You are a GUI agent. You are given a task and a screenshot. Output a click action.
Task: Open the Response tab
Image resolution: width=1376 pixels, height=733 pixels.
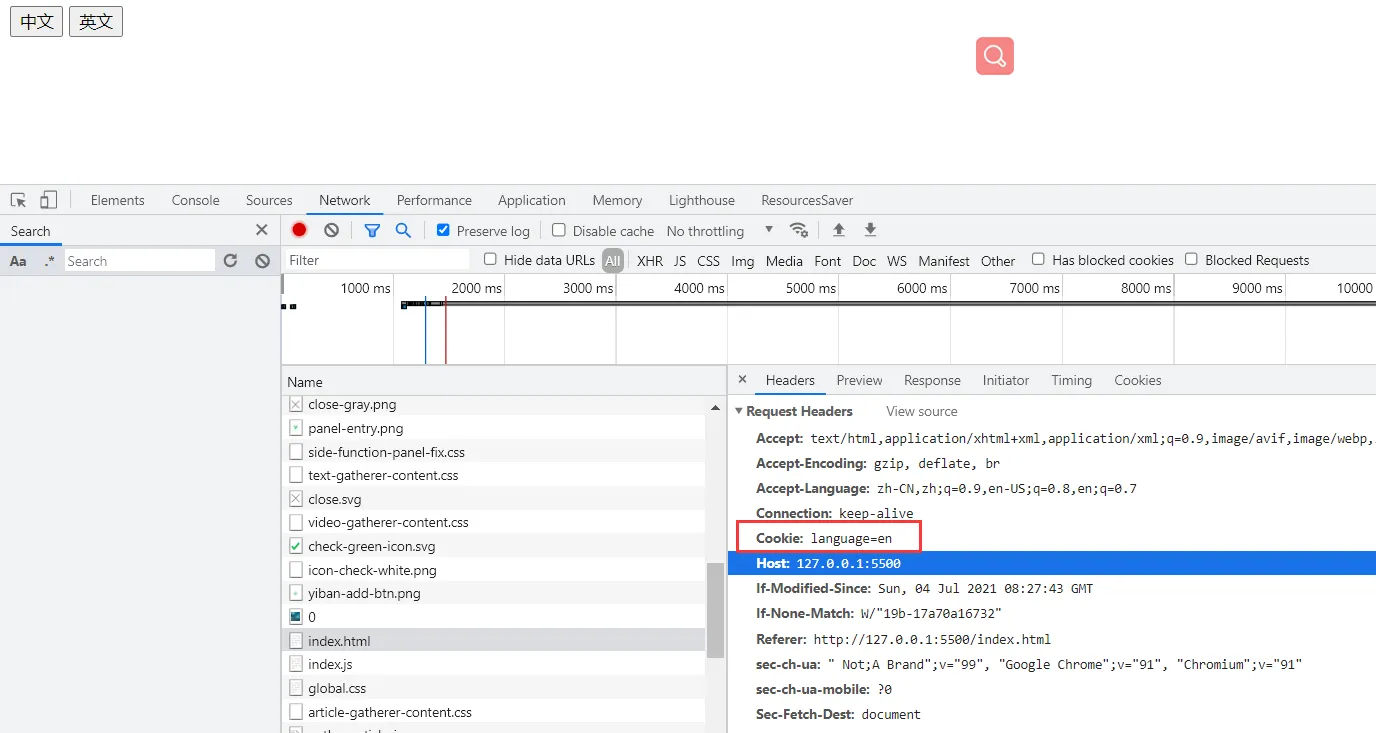point(932,380)
